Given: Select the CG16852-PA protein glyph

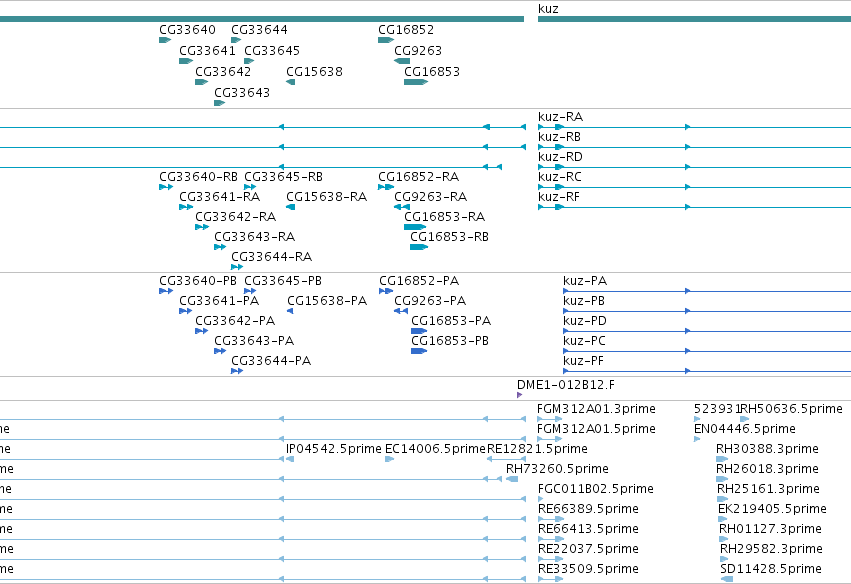Looking at the screenshot, I should (386, 291).
